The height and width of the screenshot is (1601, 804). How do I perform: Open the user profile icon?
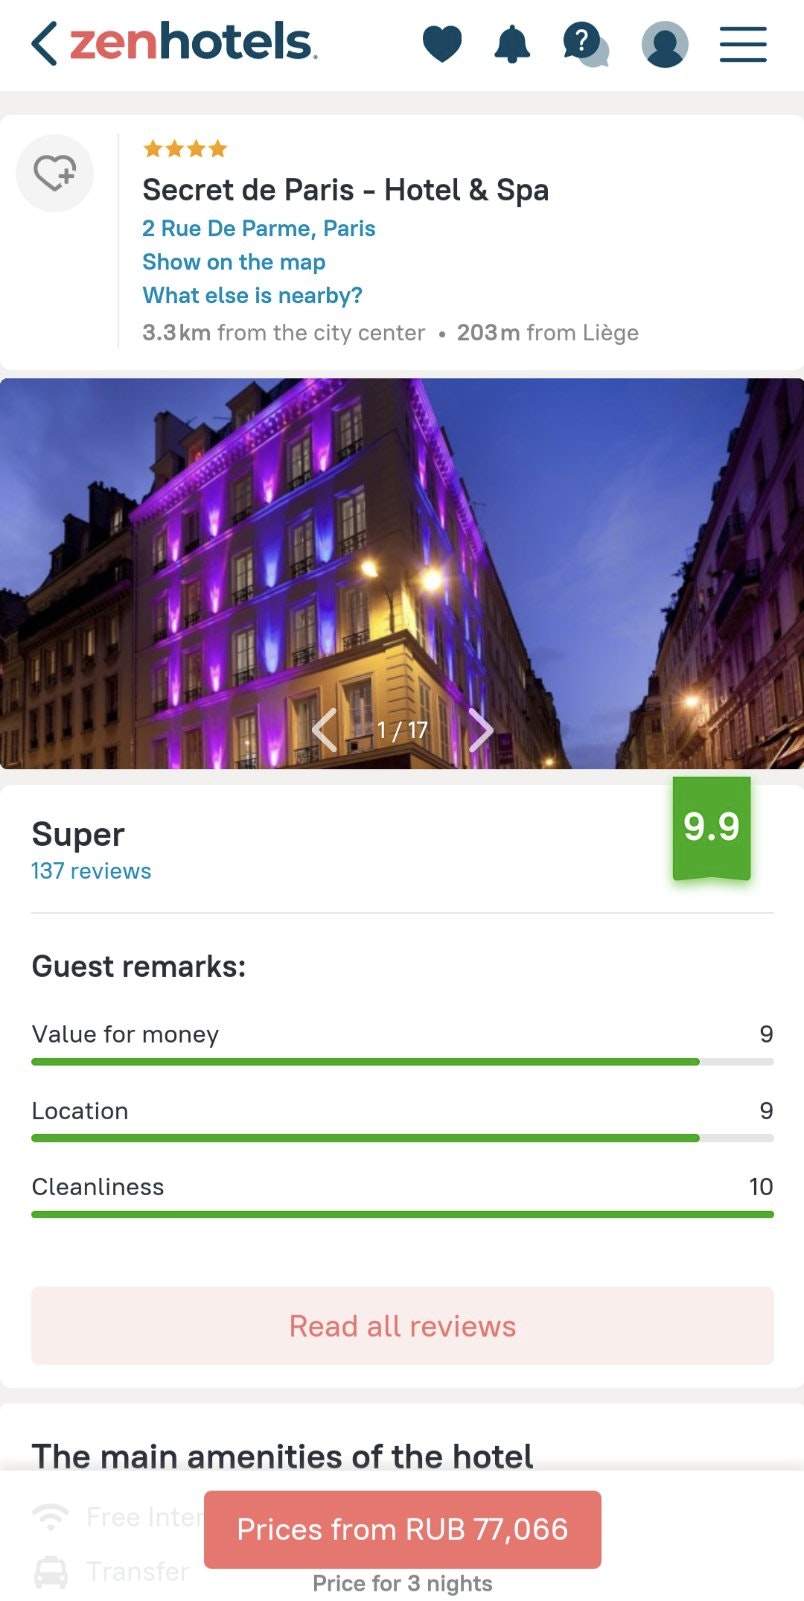(665, 44)
